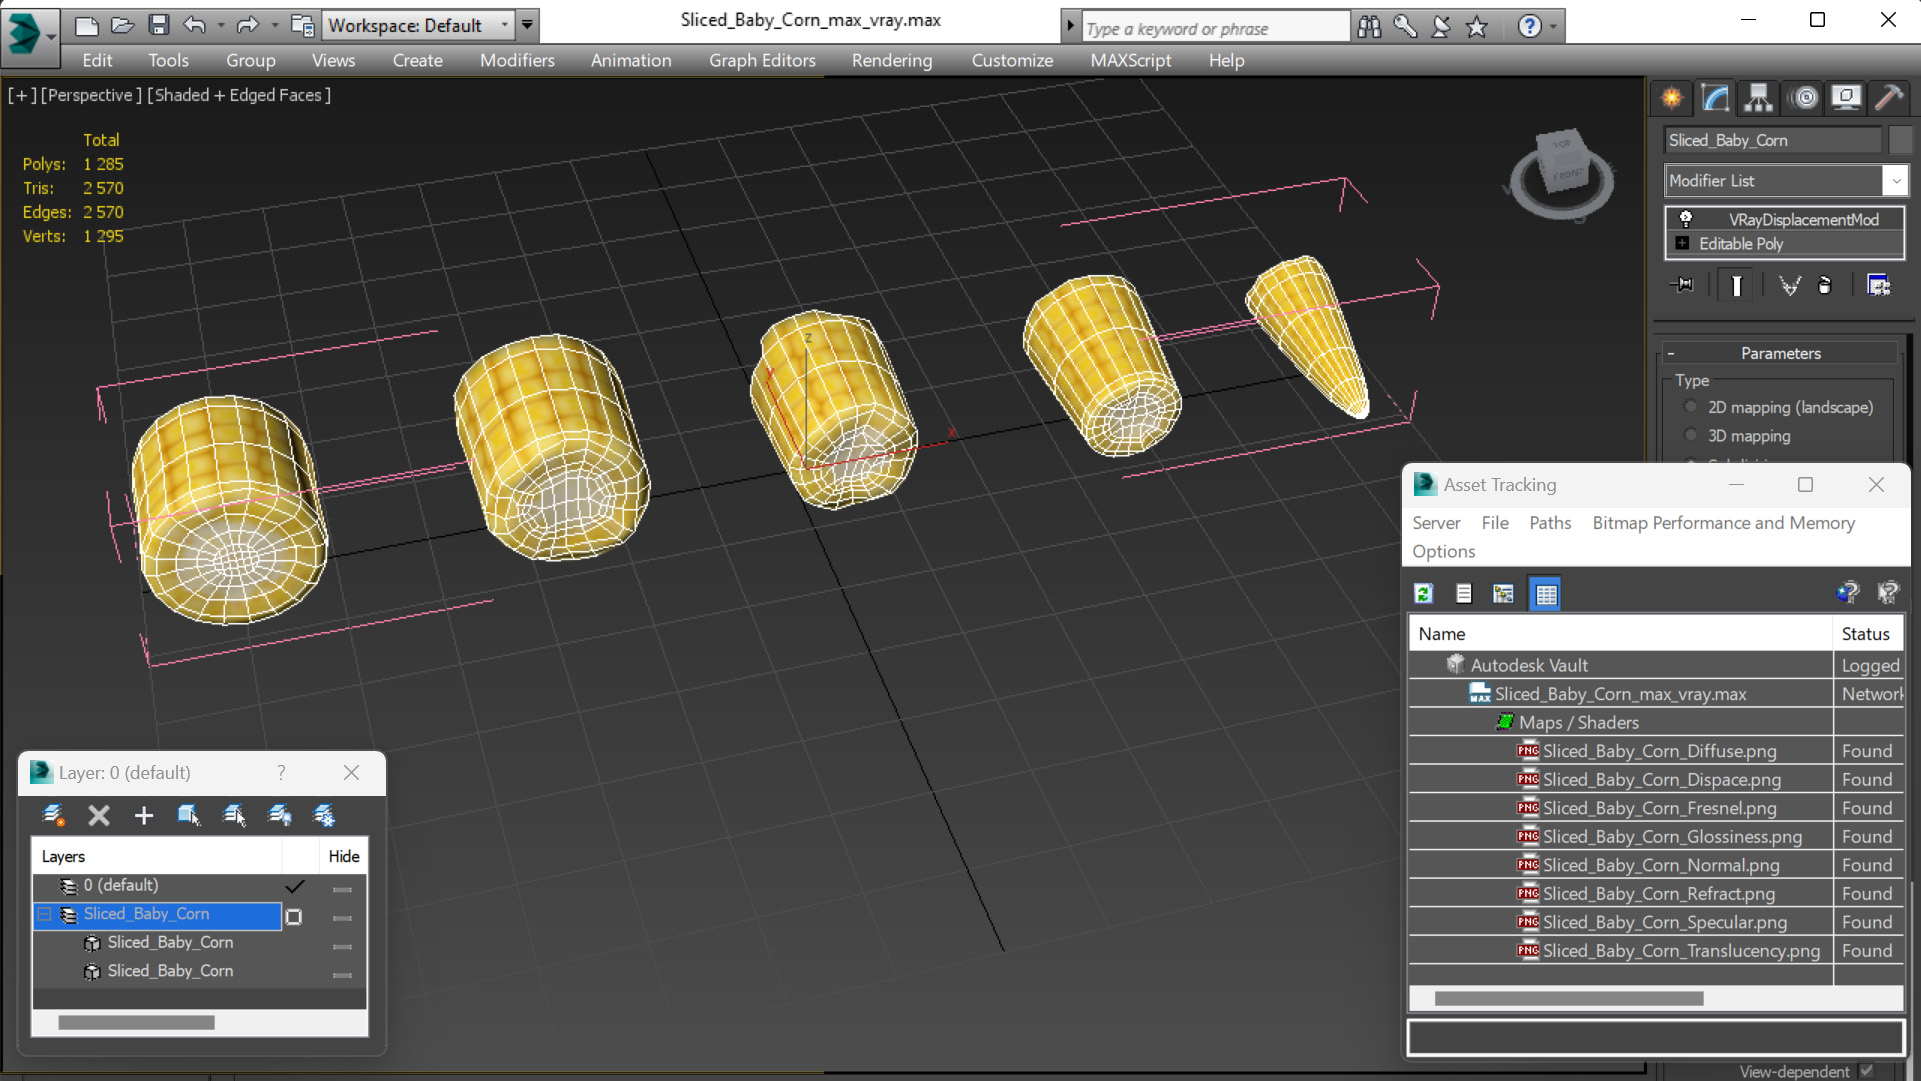1921x1081 pixels.
Task: Refresh the Asset Tracking list
Action: point(1424,594)
